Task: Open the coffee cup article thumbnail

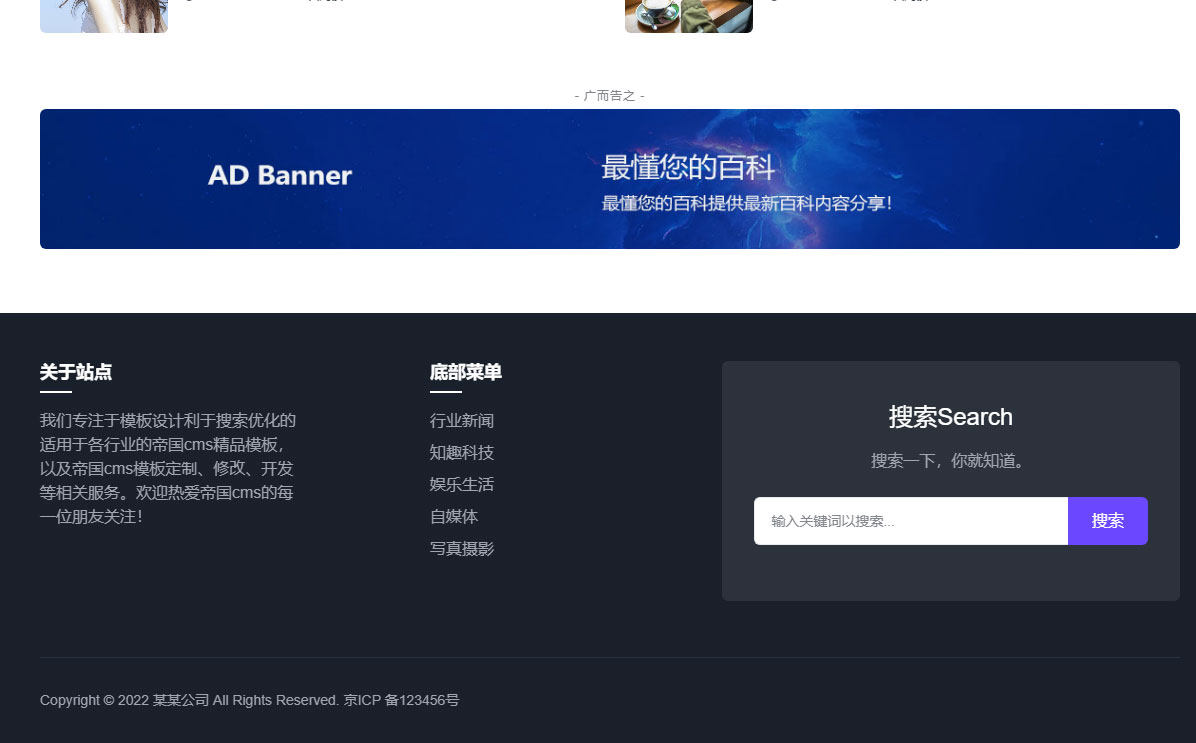Action: coord(688,15)
